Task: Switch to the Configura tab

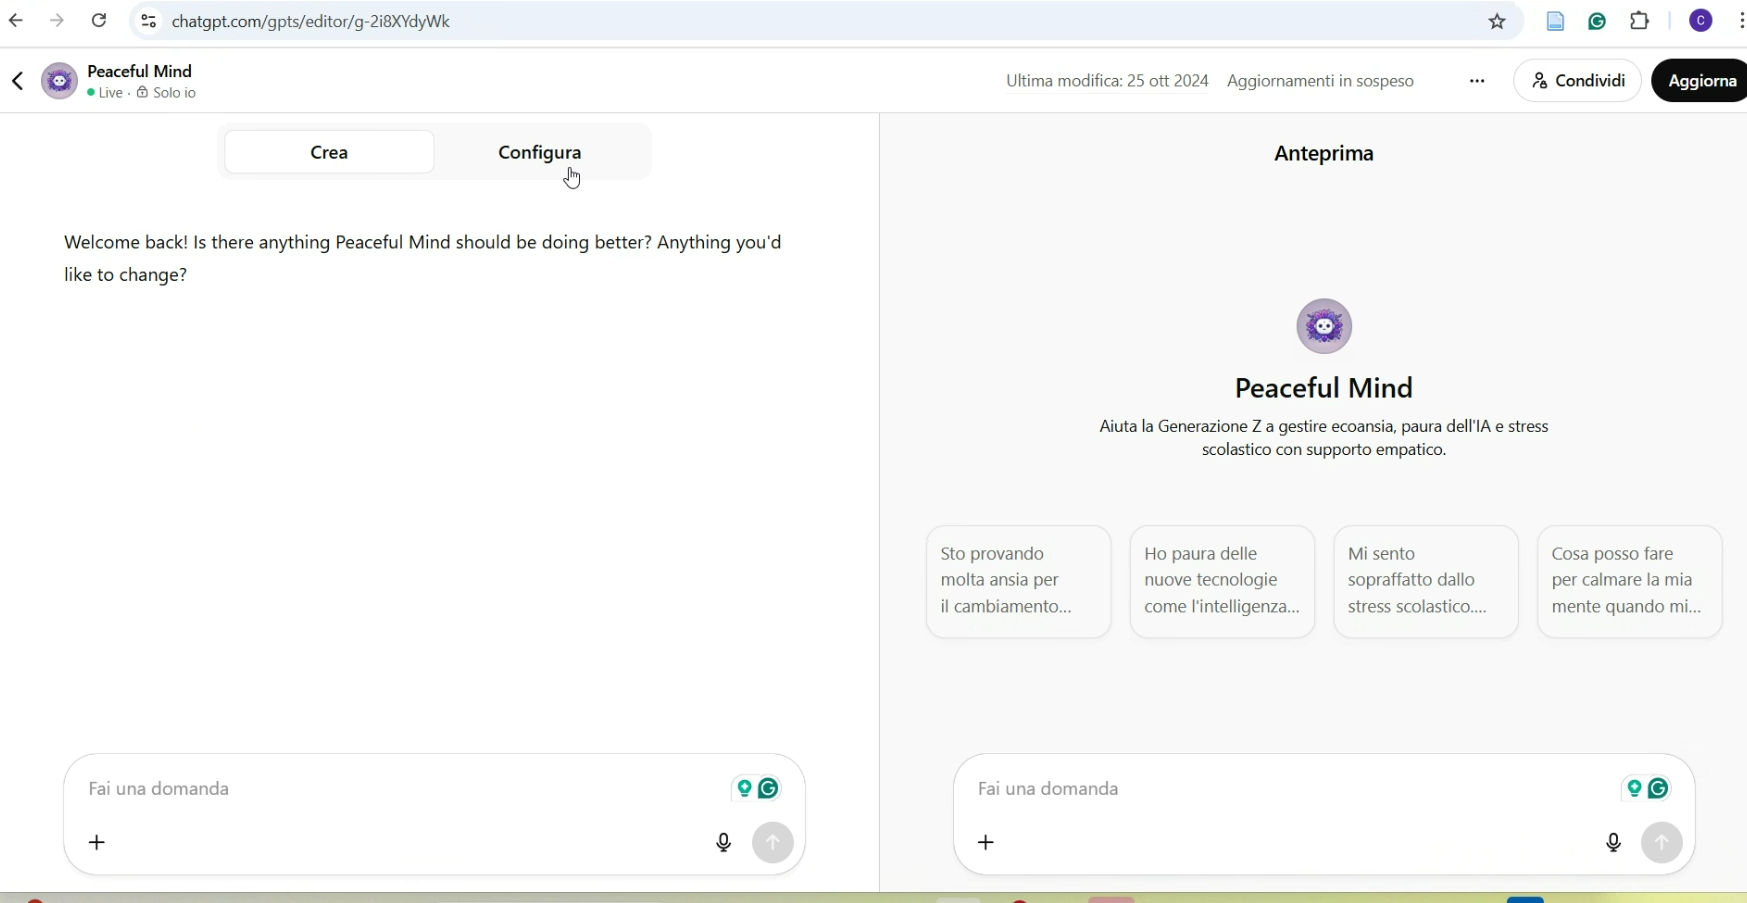Action: 540,152
